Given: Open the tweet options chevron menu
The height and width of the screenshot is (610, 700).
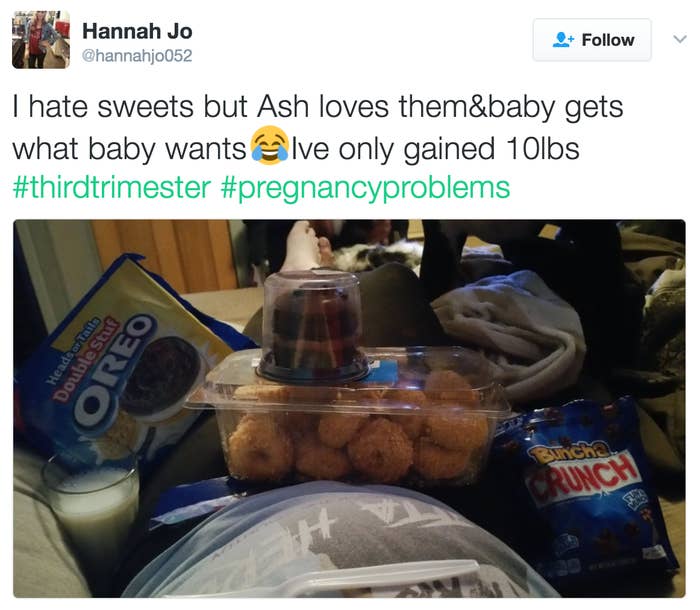Looking at the screenshot, I should 679,39.
